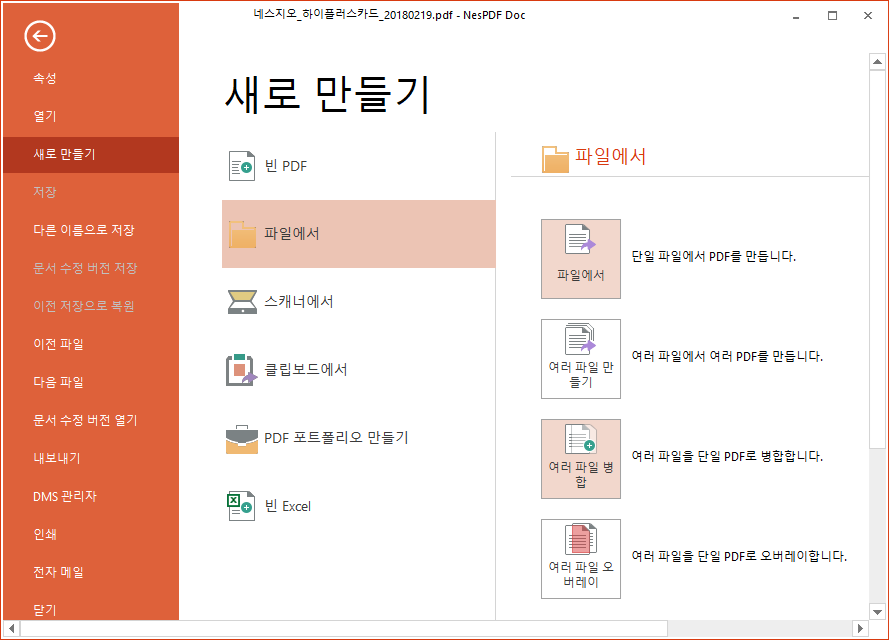Click the clipboard icon for 클립보드에서
The width and height of the screenshot is (889, 640).
(242, 370)
